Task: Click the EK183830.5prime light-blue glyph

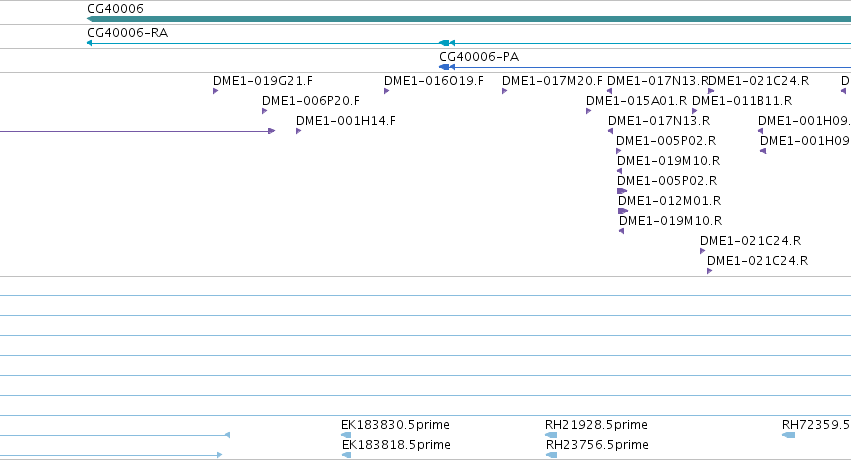Action: [346, 435]
